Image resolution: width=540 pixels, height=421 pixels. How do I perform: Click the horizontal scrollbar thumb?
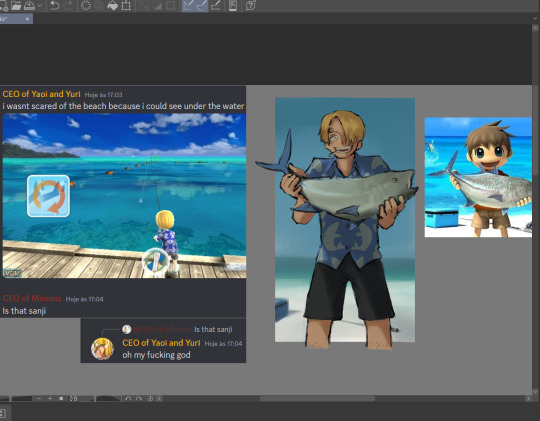[x=317, y=399]
